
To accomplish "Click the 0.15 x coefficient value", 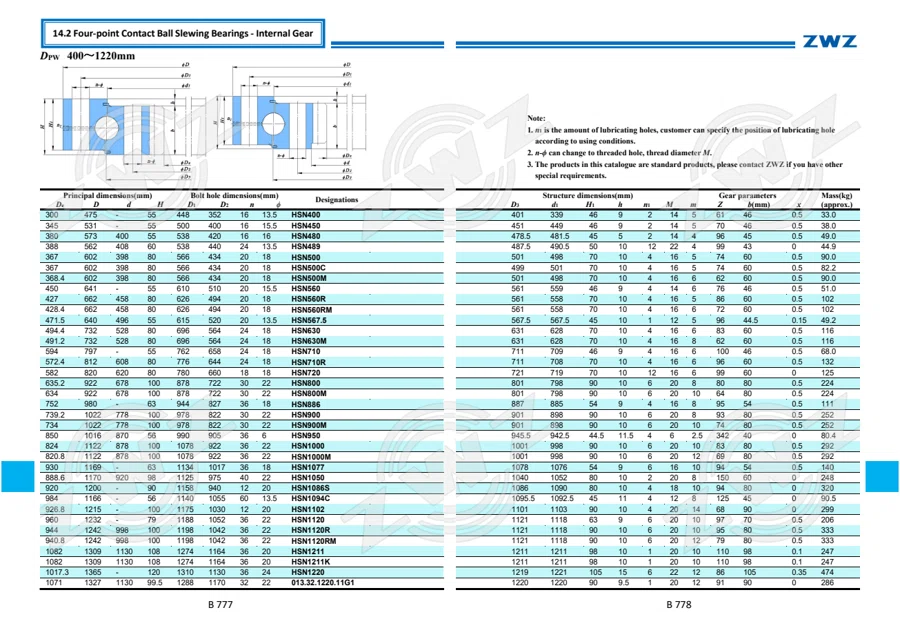I will tap(798, 320).
